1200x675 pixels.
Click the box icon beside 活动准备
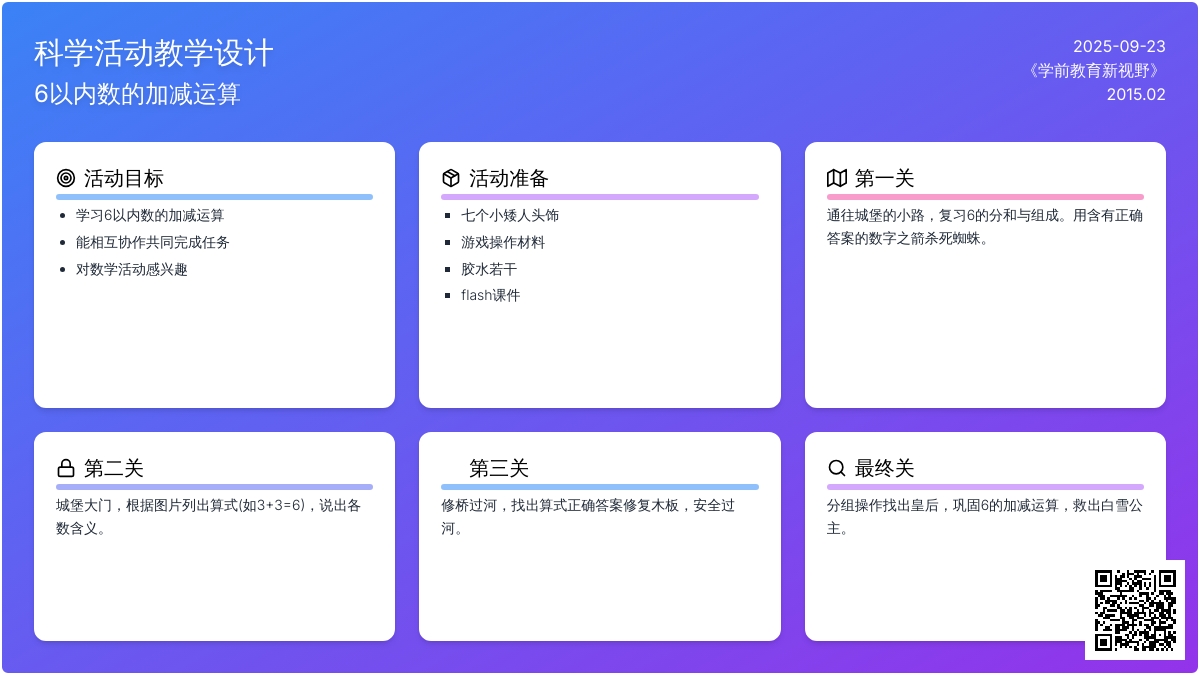(x=451, y=178)
